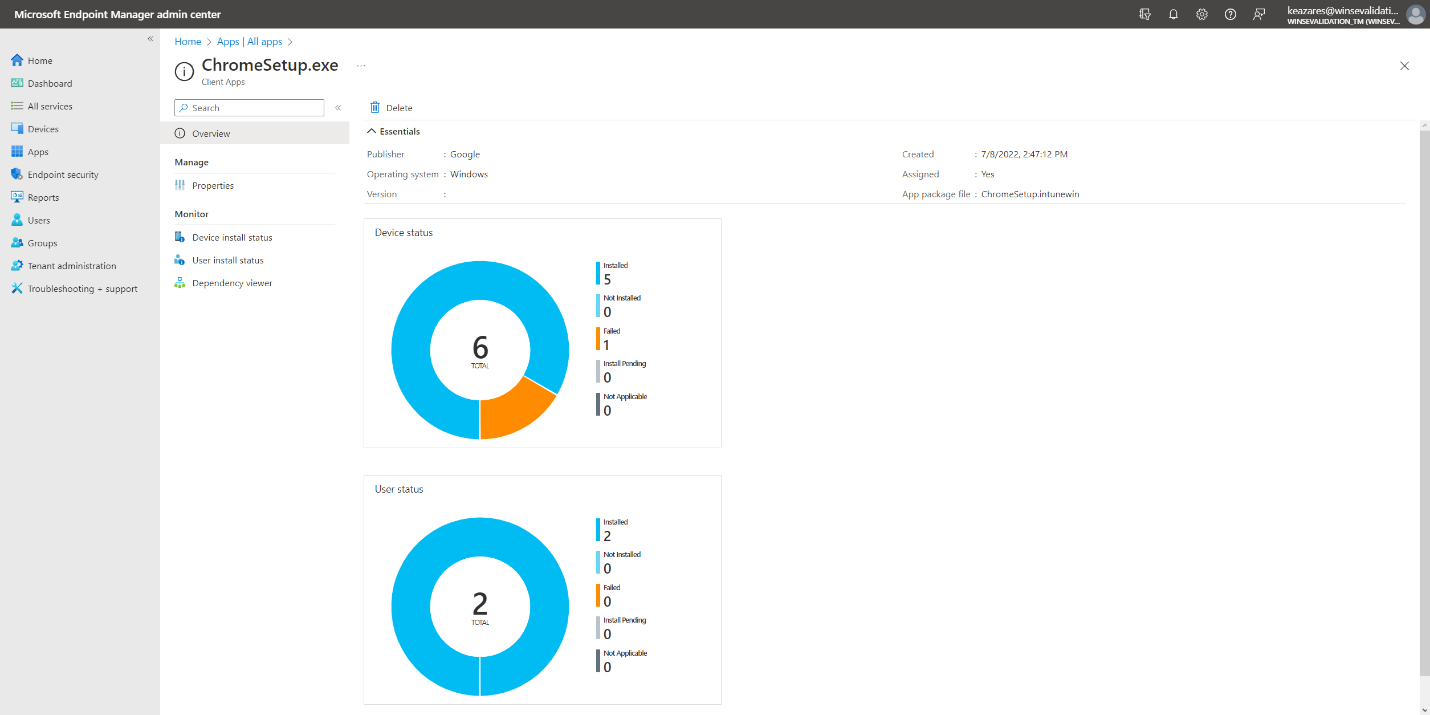Click the Devices icon in sidebar

pyautogui.click(x=17, y=129)
